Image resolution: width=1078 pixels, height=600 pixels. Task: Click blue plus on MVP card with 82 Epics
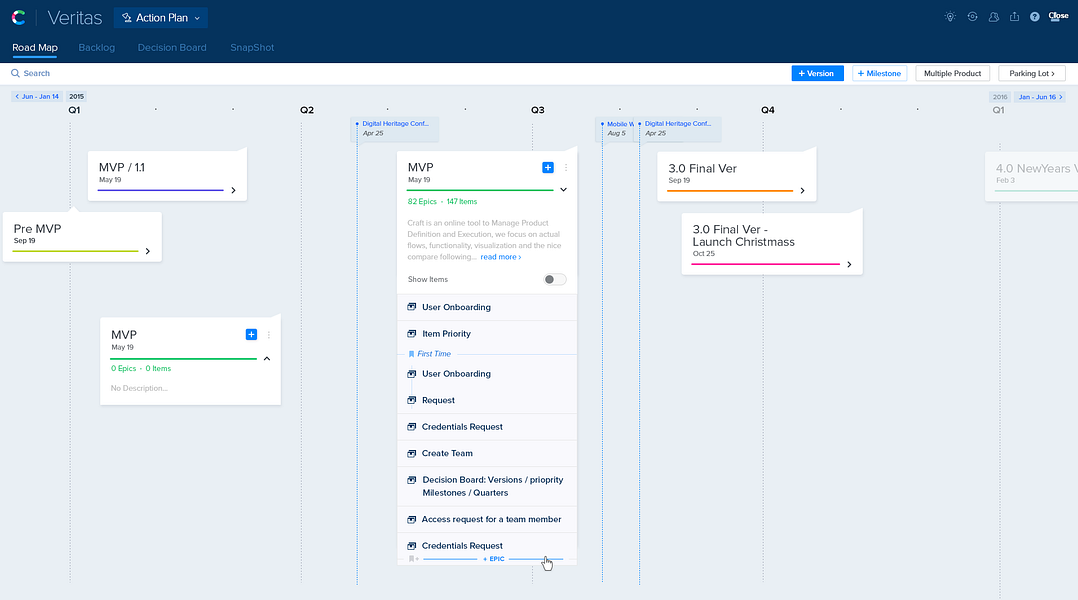coord(548,168)
